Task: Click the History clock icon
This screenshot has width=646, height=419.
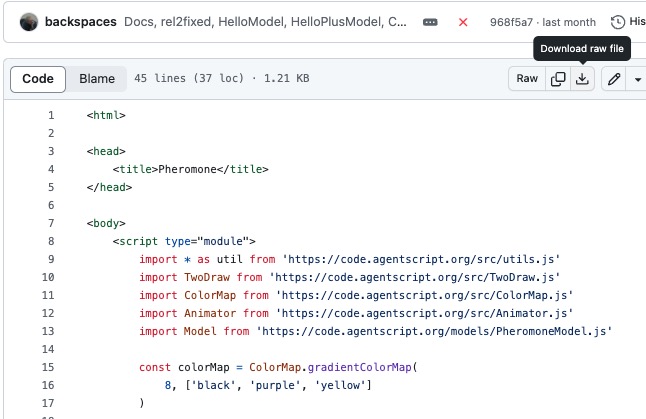Action: (618, 21)
